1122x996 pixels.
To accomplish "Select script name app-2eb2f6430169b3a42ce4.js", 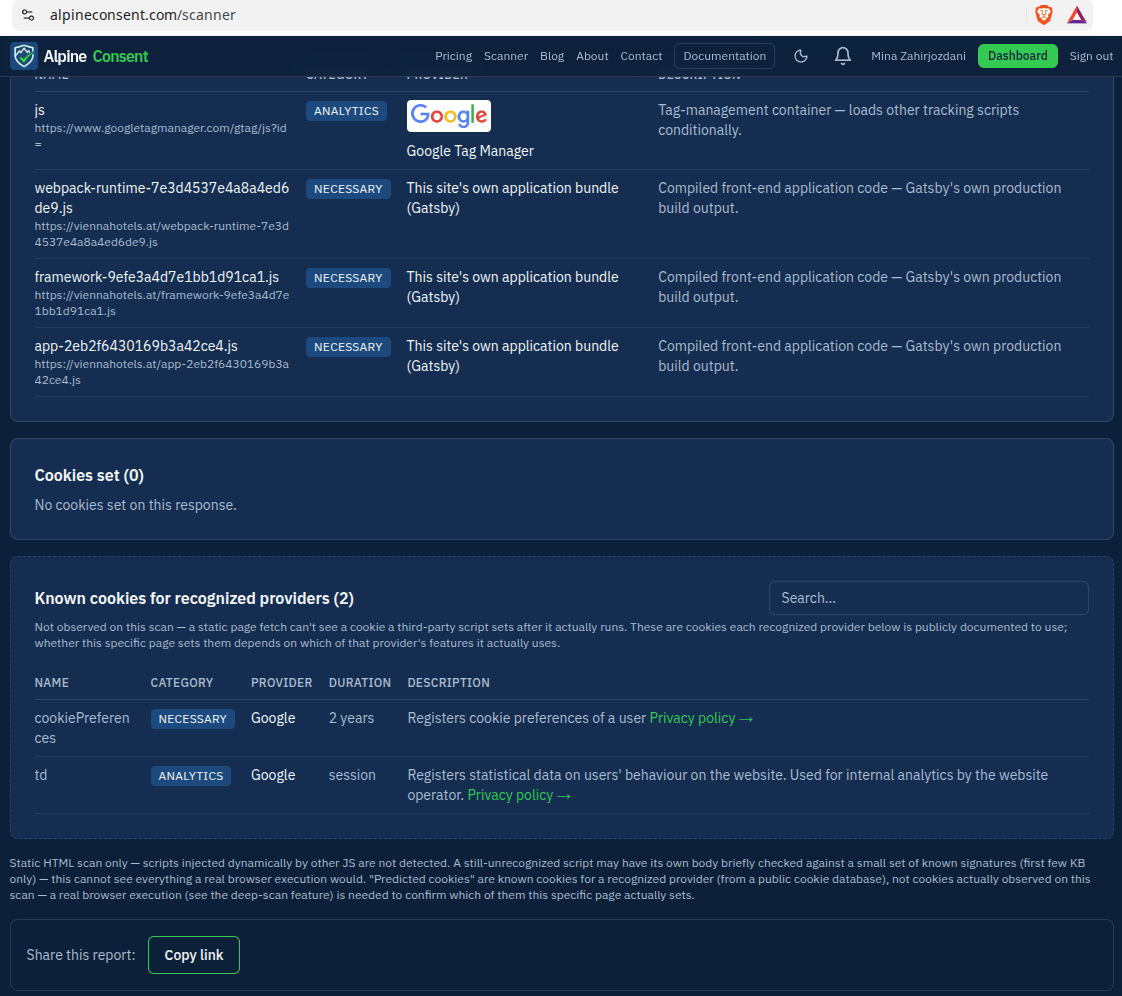I will coord(136,346).
